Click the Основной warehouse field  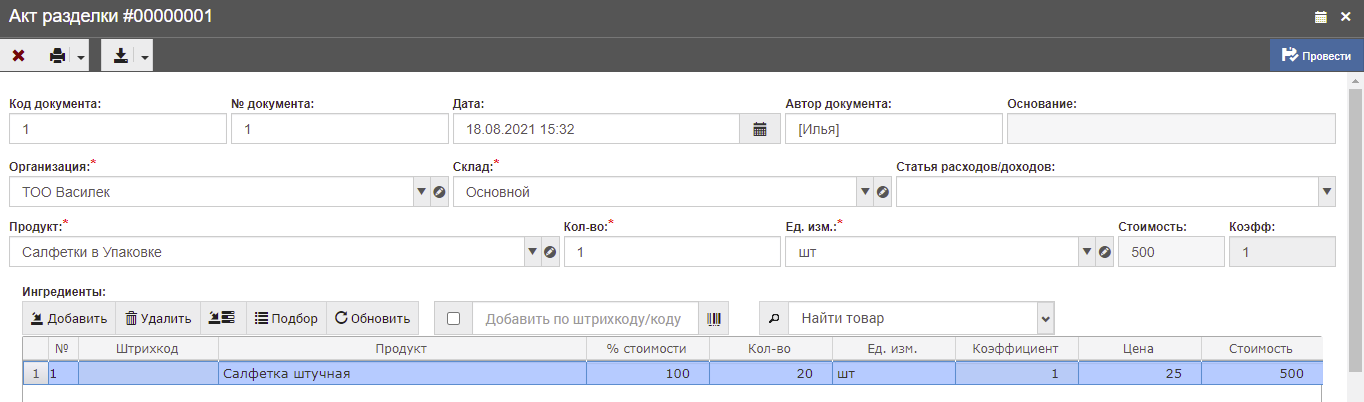[x=655, y=192]
